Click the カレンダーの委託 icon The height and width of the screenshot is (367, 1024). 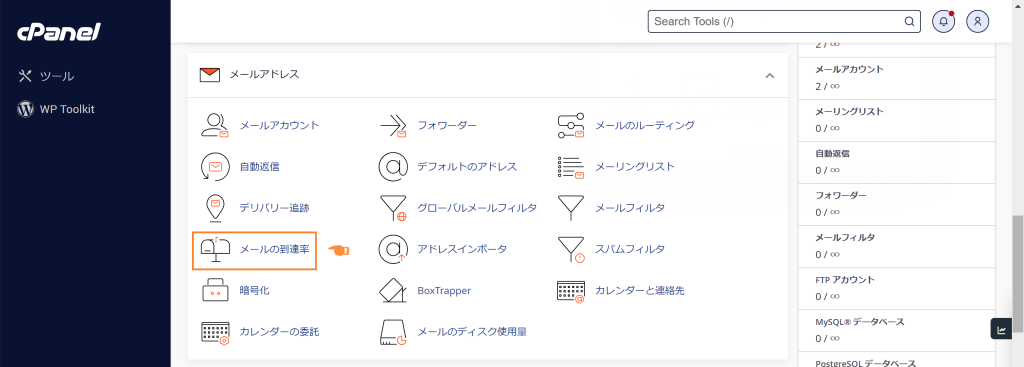pos(215,332)
